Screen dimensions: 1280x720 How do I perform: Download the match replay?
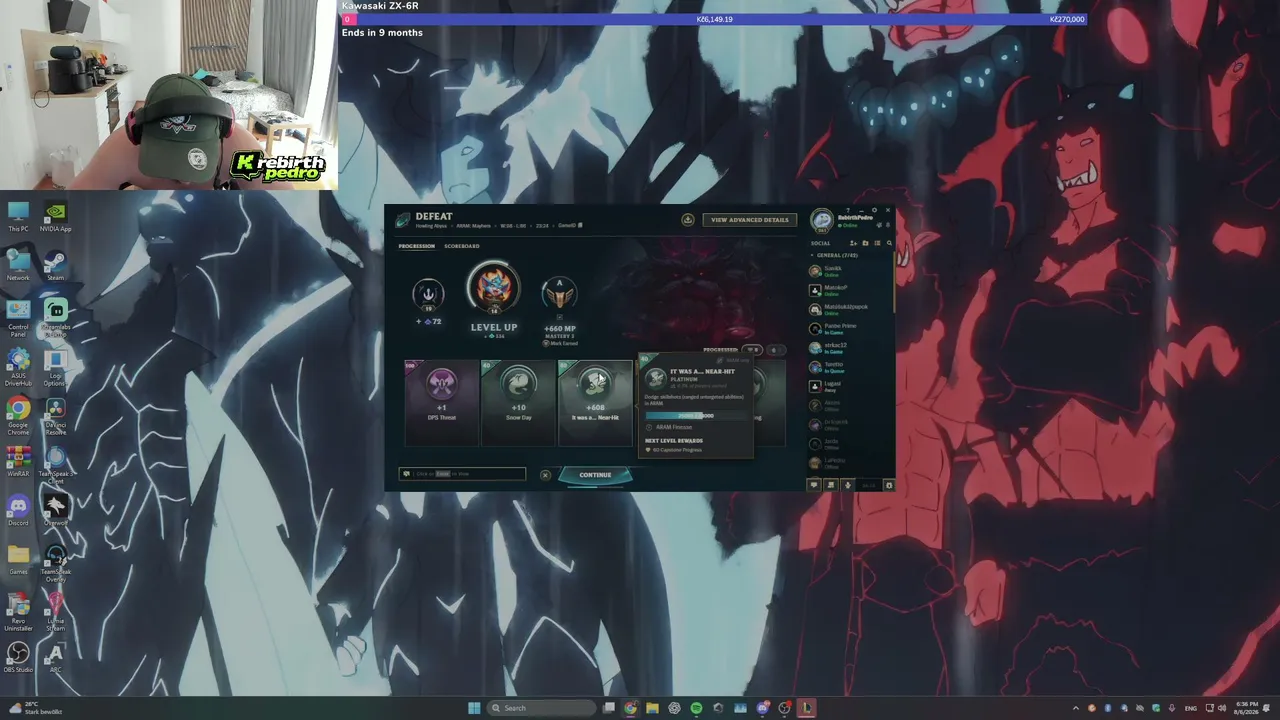[x=688, y=220]
